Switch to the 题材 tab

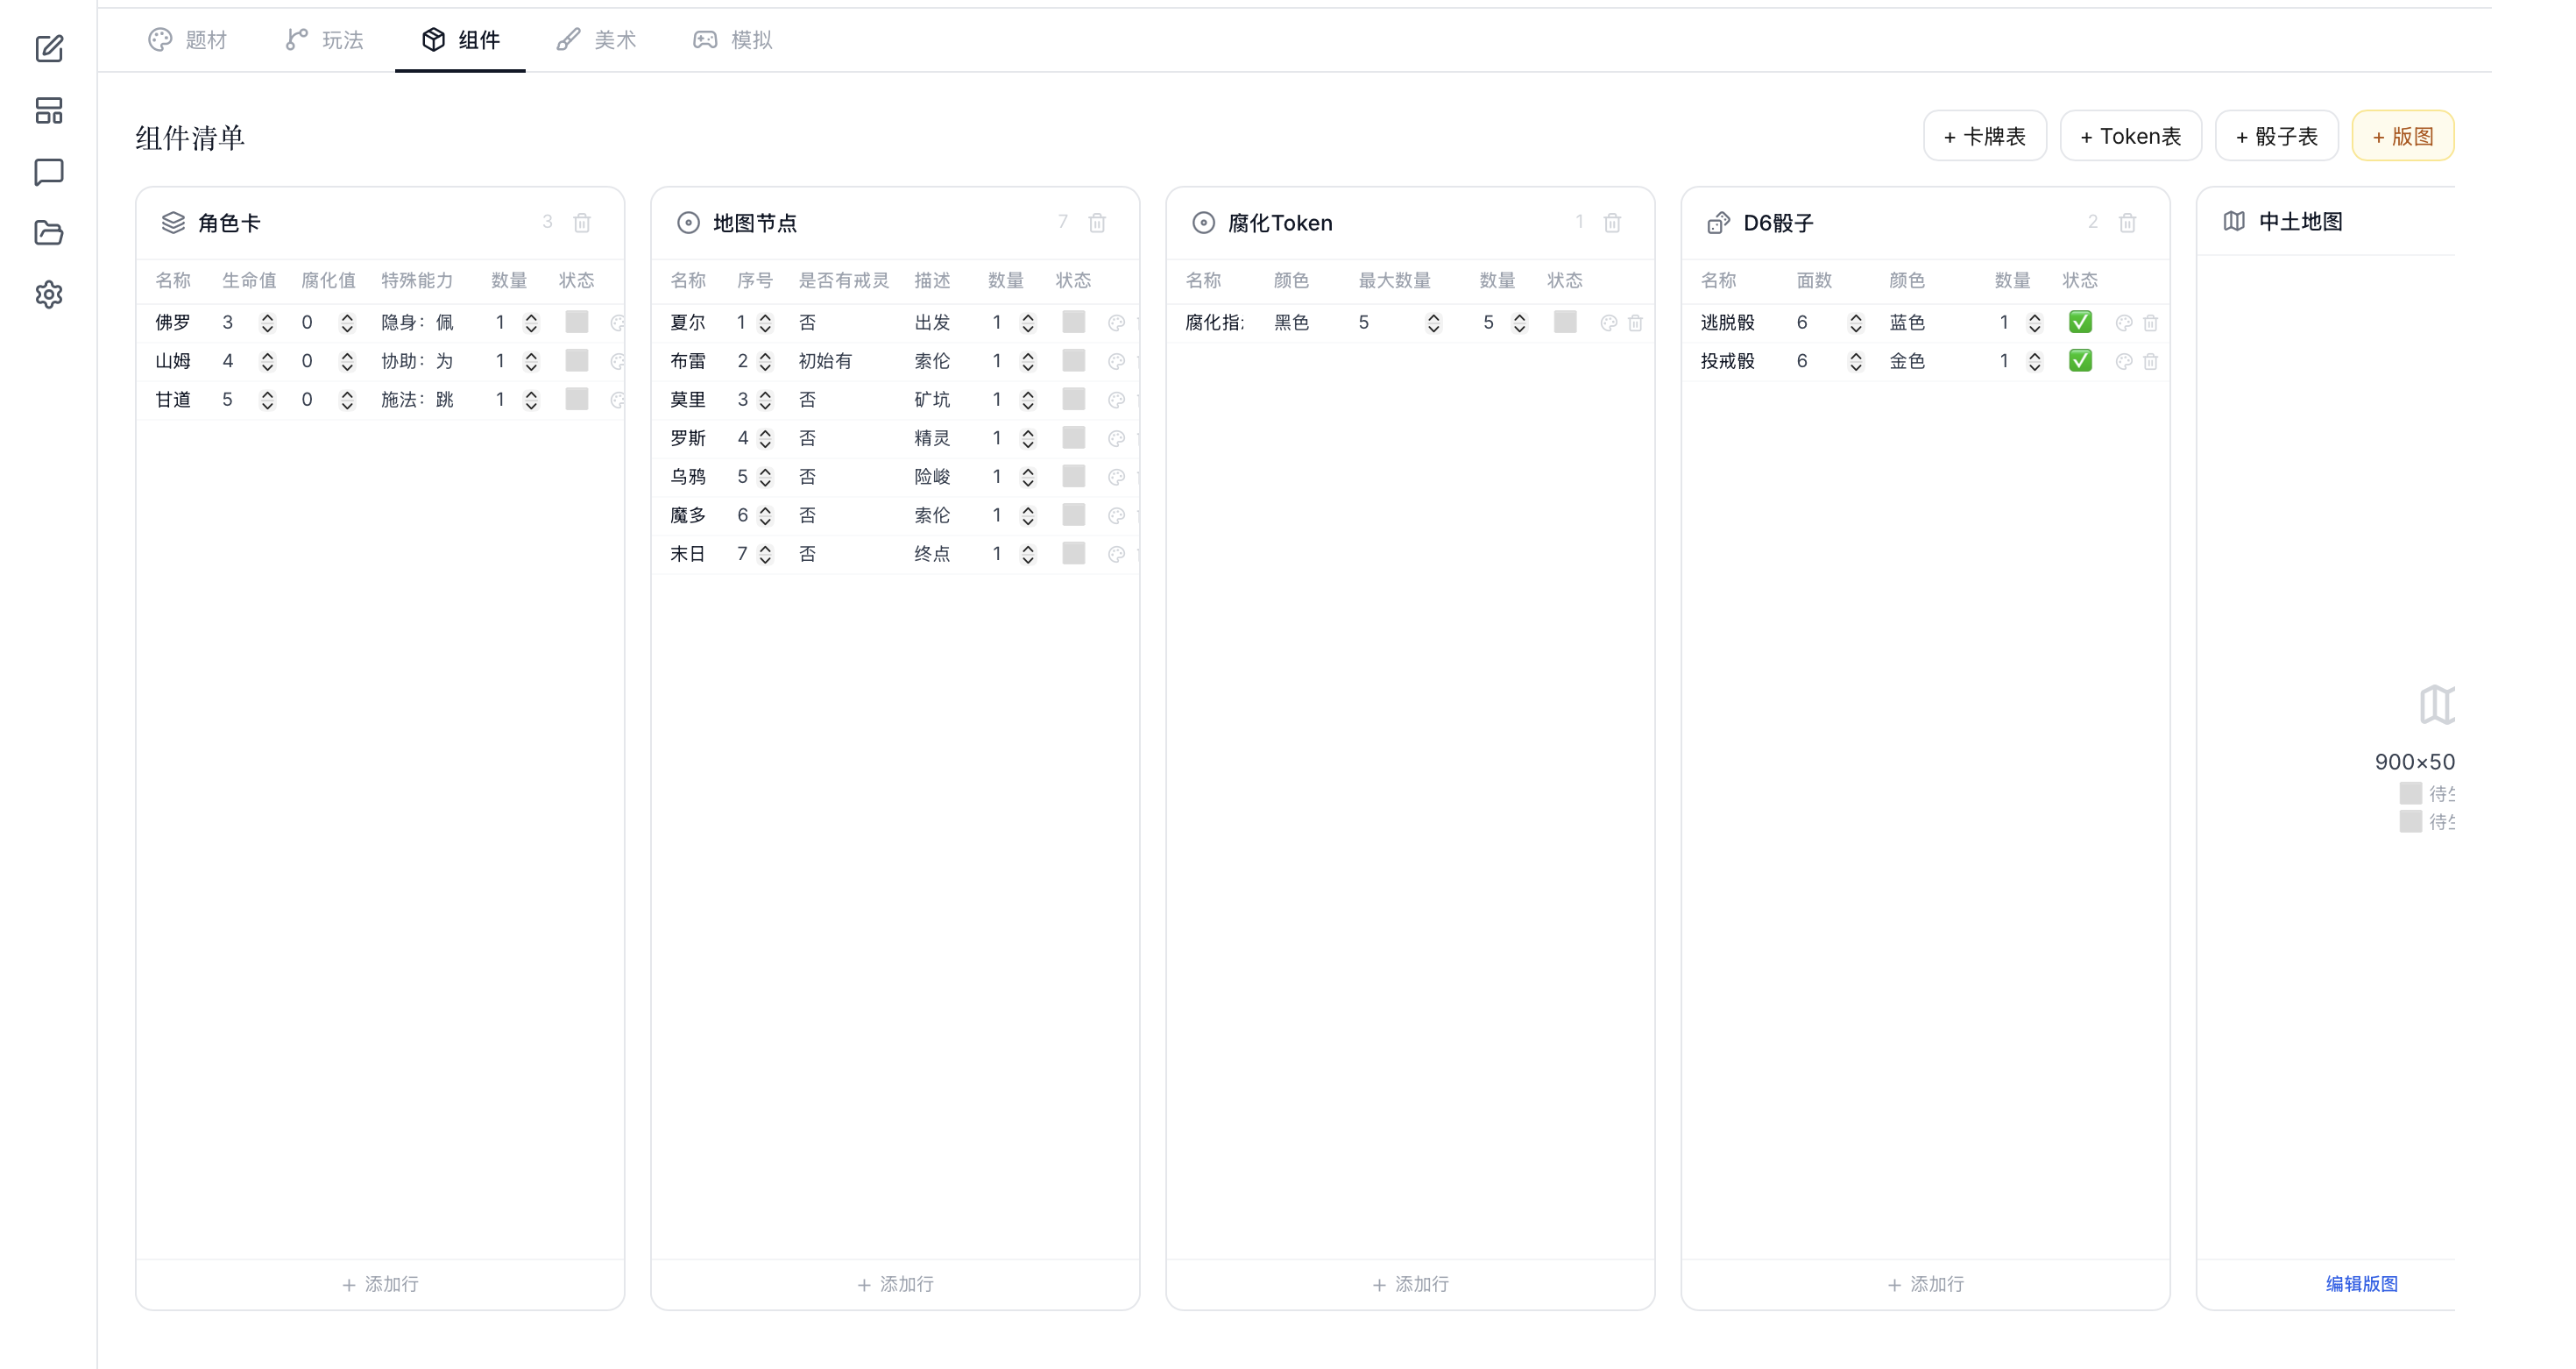(188, 40)
